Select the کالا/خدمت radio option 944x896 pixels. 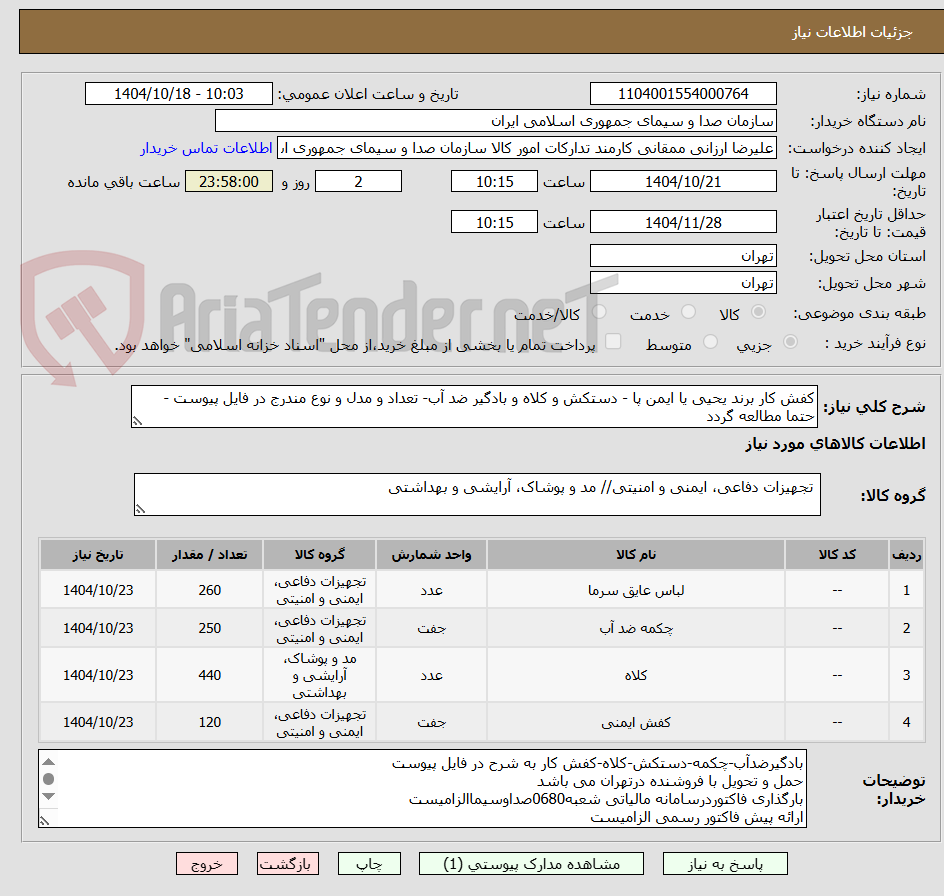599,311
